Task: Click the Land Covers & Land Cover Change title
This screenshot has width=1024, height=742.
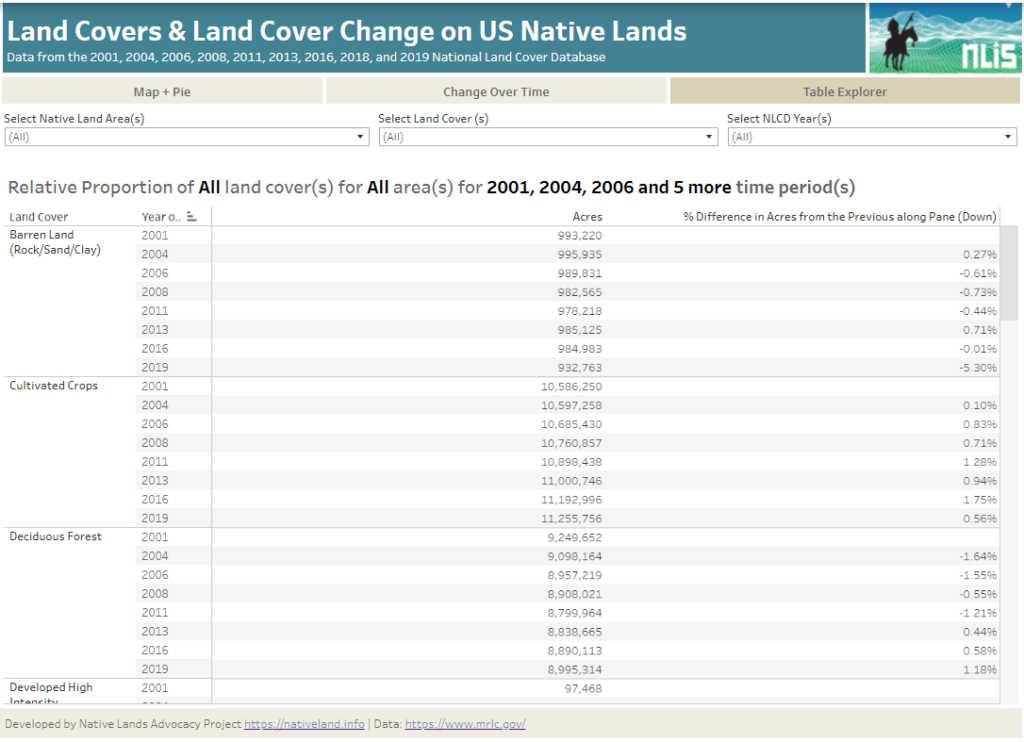Action: pos(347,31)
